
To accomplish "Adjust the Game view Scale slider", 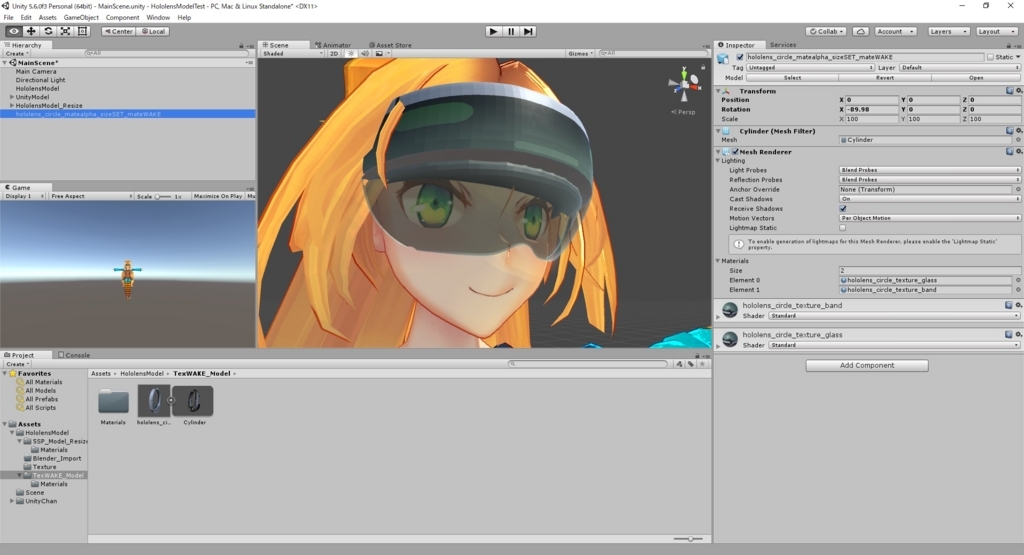I will tap(162, 196).
